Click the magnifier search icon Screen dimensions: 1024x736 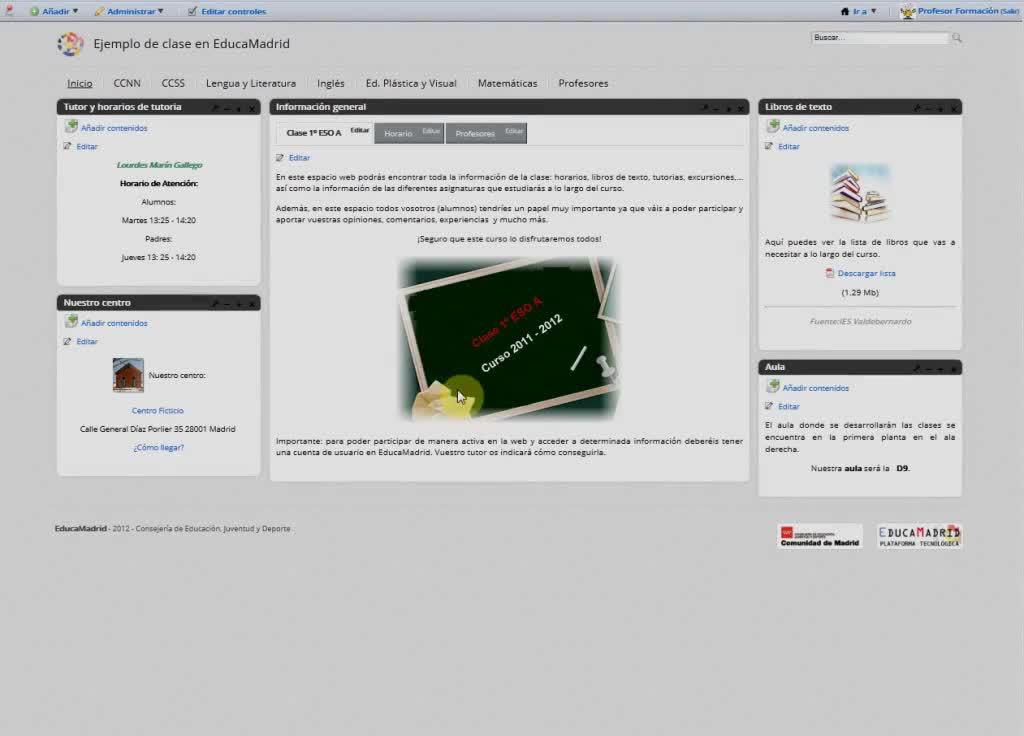(x=957, y=38)
